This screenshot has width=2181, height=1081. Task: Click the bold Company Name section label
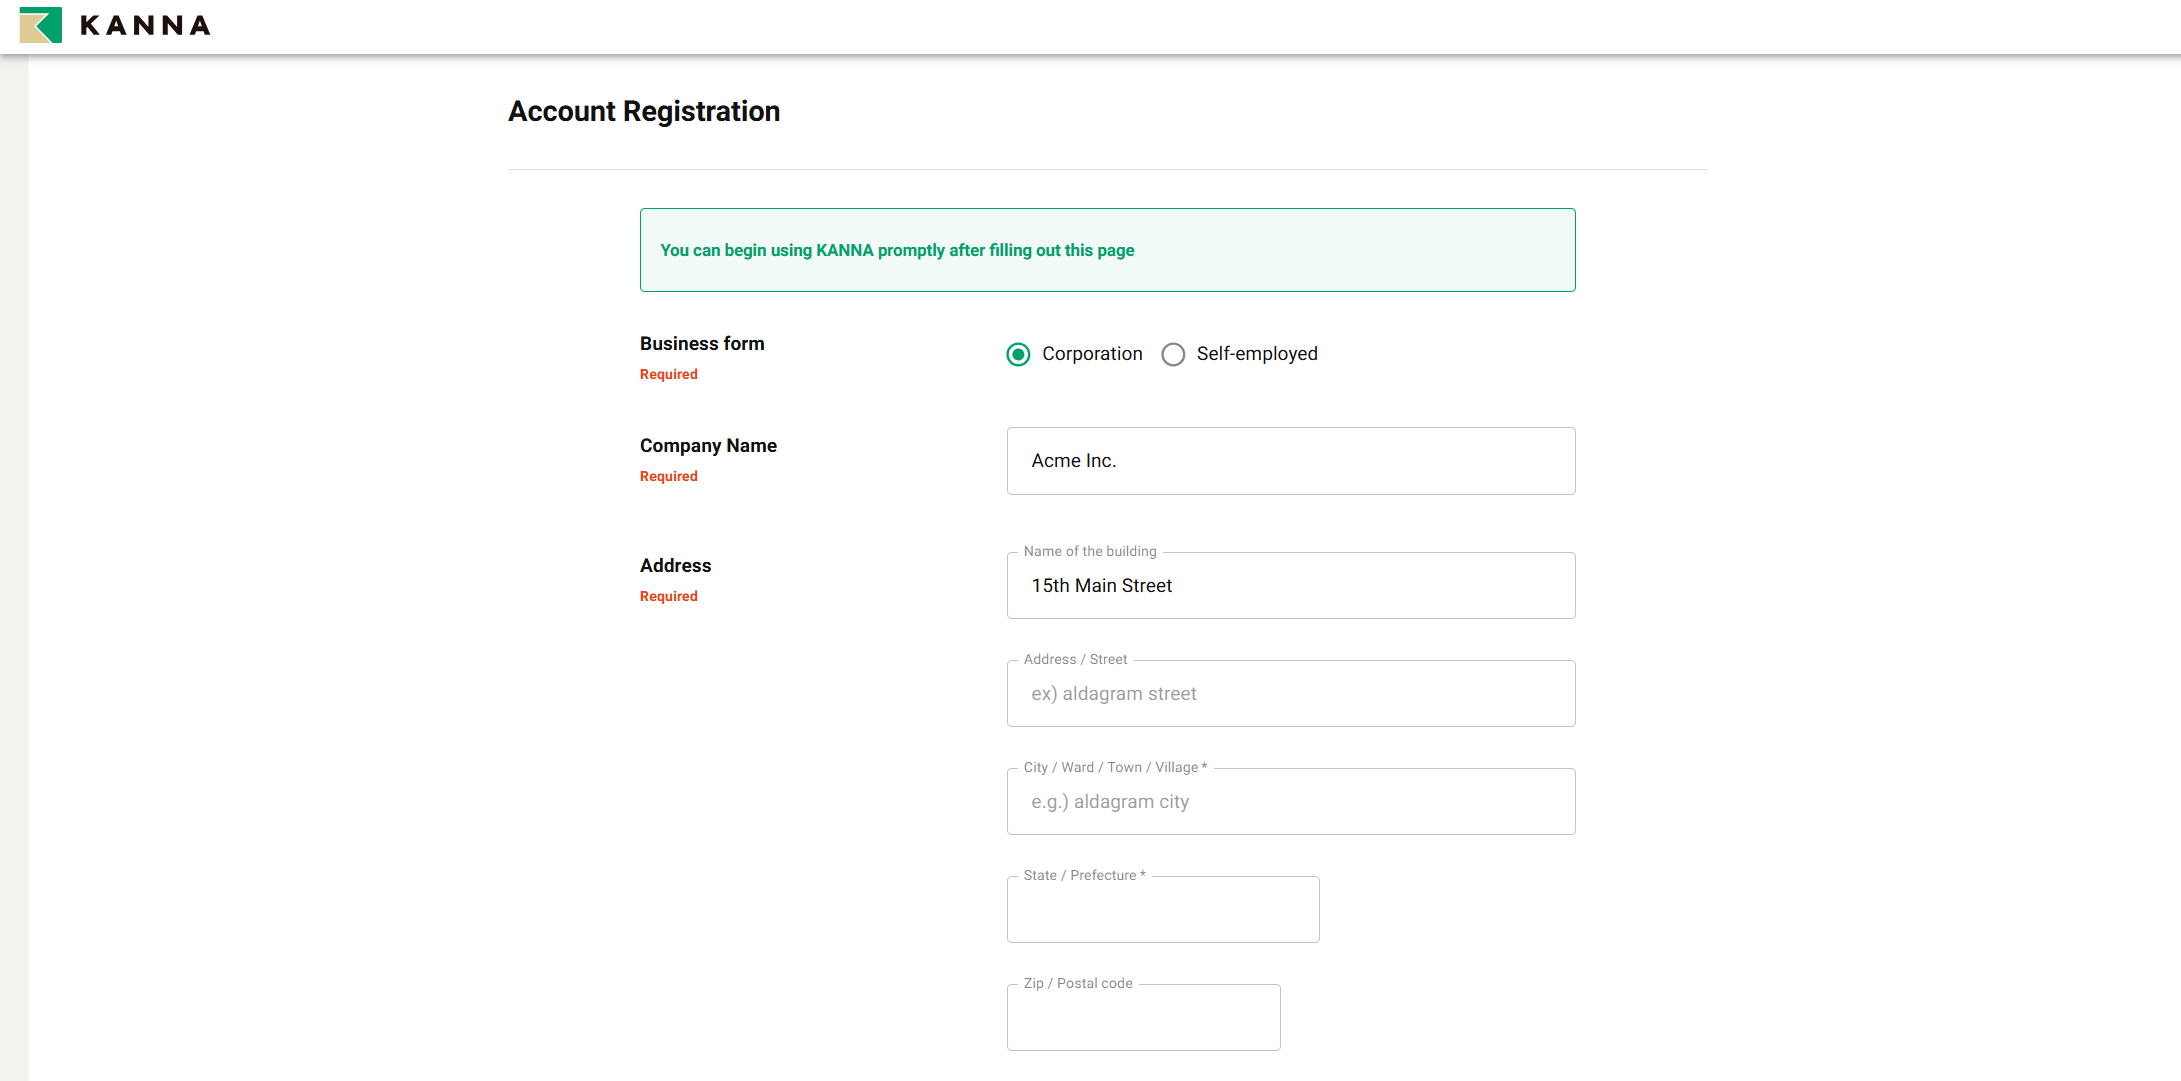(708, 446)
